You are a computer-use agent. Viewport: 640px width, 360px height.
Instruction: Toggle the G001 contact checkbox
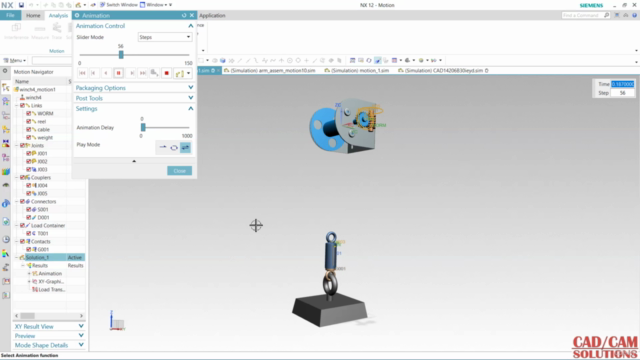29,249
